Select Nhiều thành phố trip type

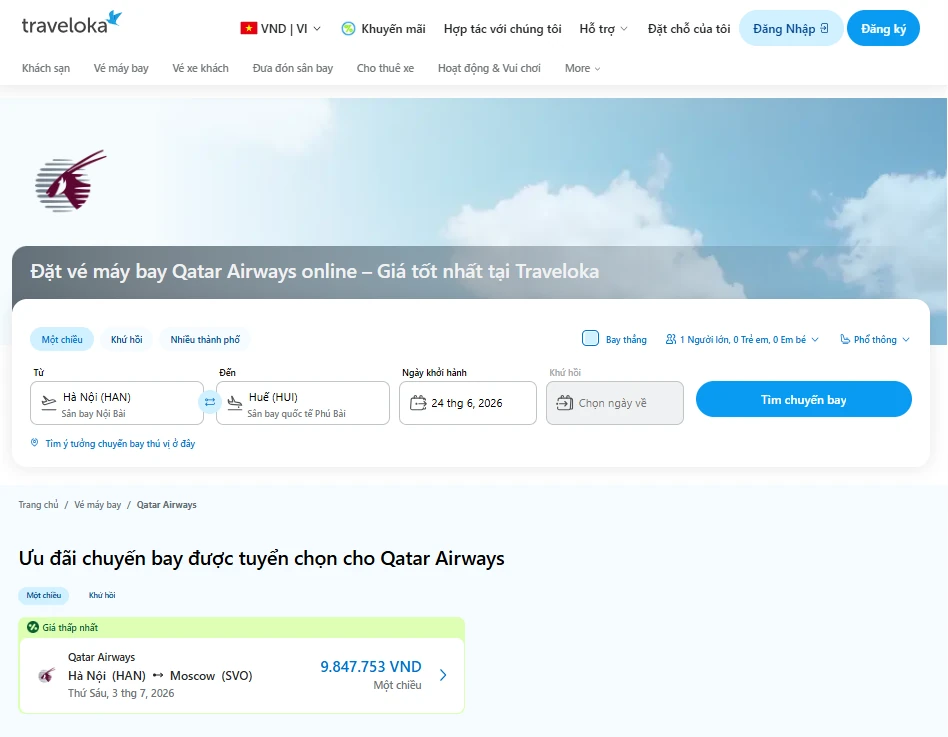205,339
